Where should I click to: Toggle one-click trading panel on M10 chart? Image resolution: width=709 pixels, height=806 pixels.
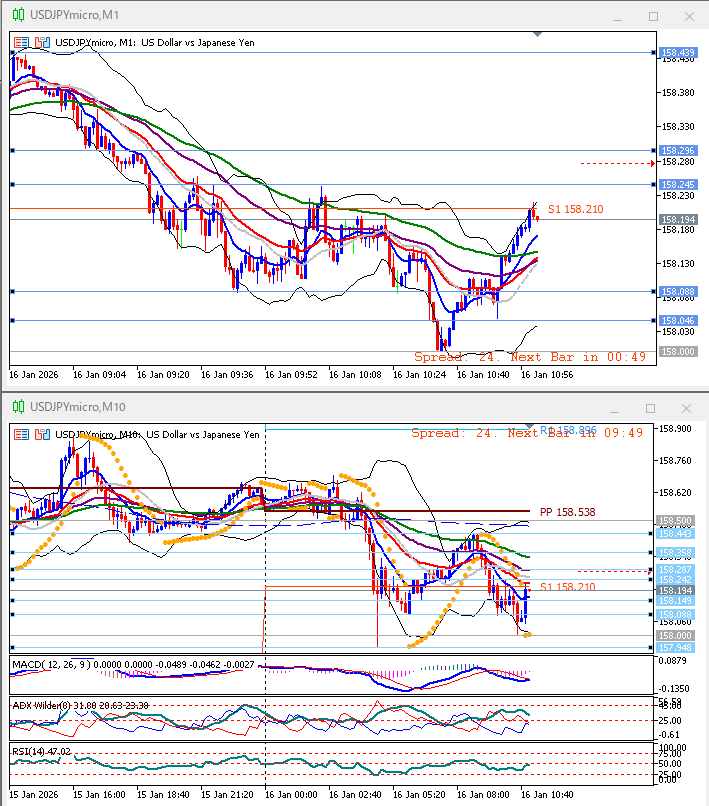(22, 434)
